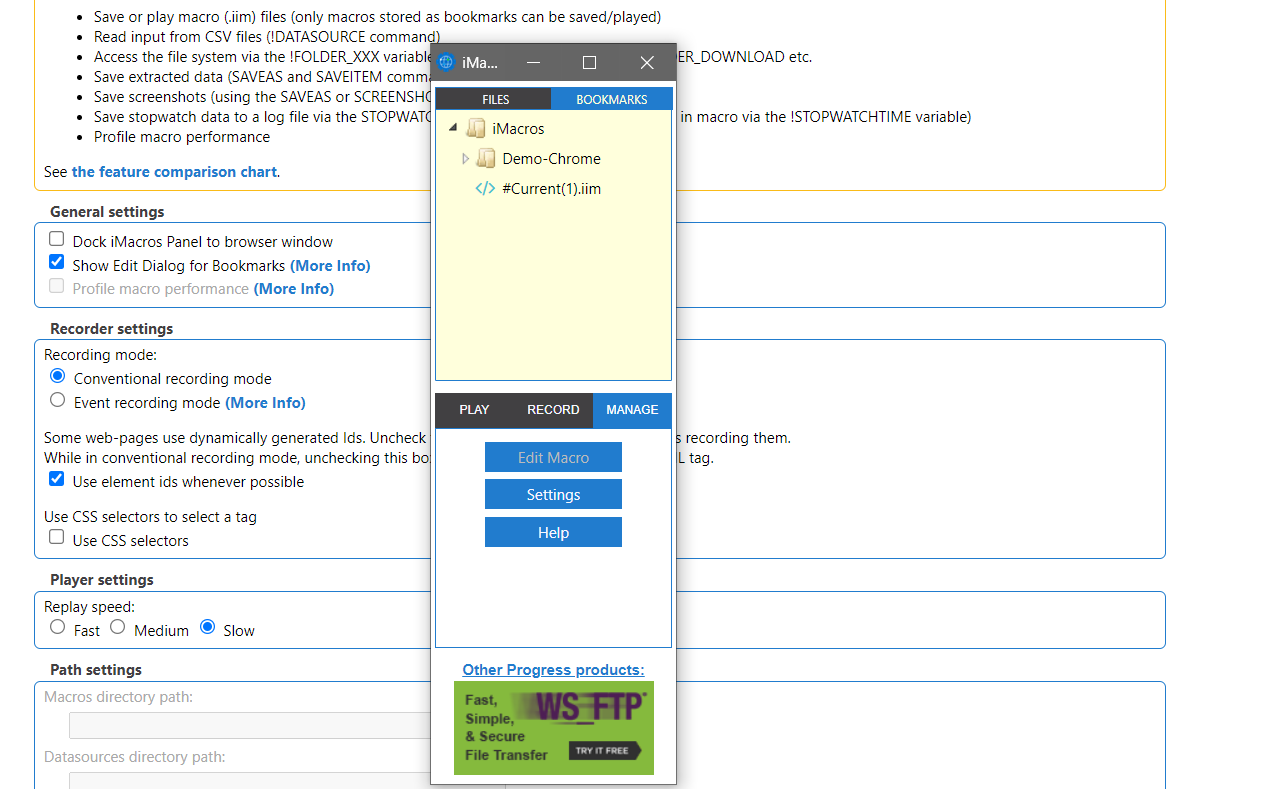Screen dimensions: 1263x789
Task: Uncheck Use element ids whenever possible
Action: 56,478
